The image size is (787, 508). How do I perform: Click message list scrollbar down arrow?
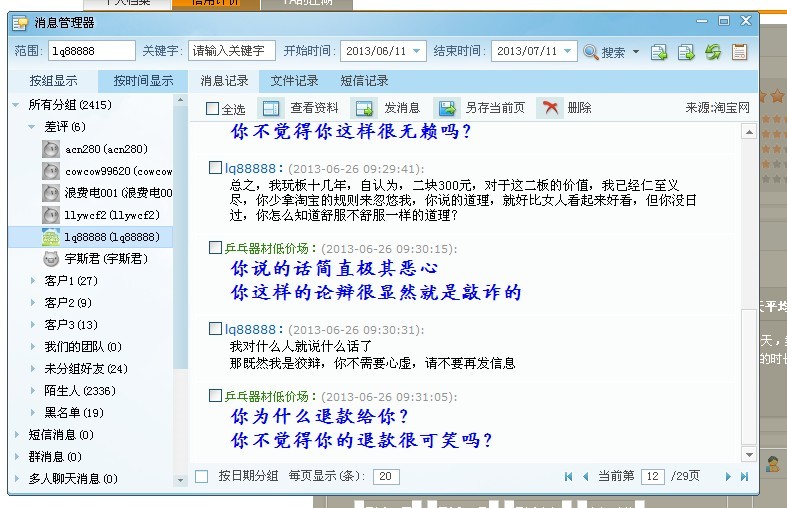pyautogui.click(x=749, y=455)
